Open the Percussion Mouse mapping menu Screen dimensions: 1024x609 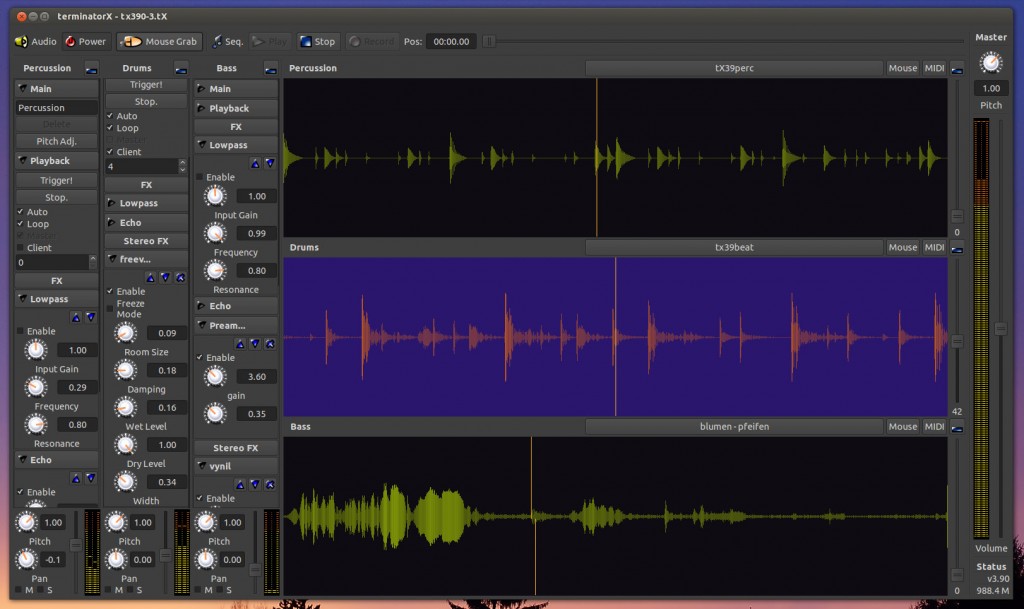902,68
